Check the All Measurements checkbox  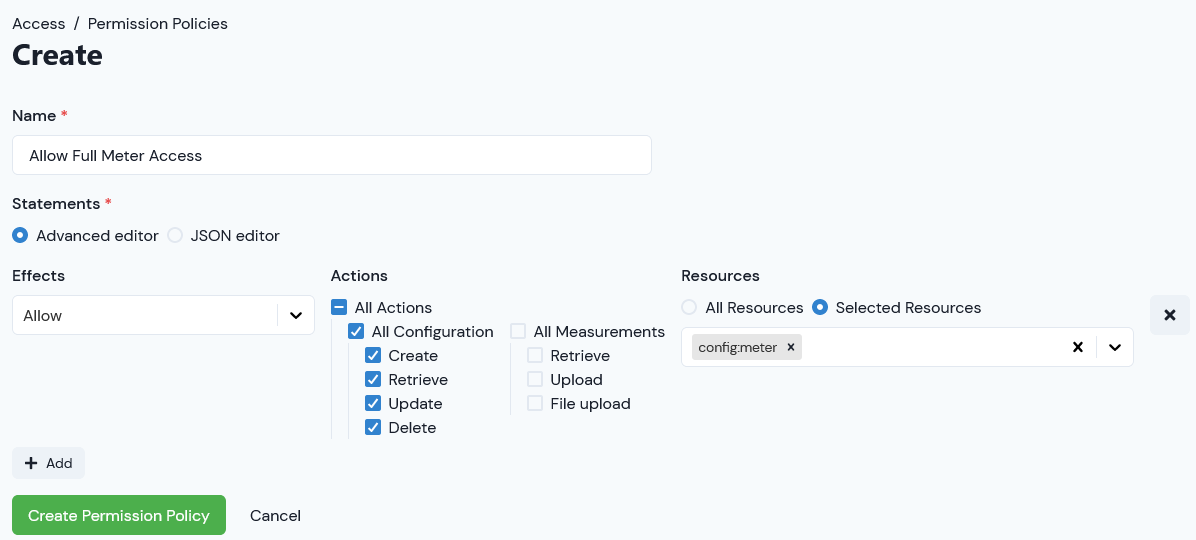pos(519,332)
